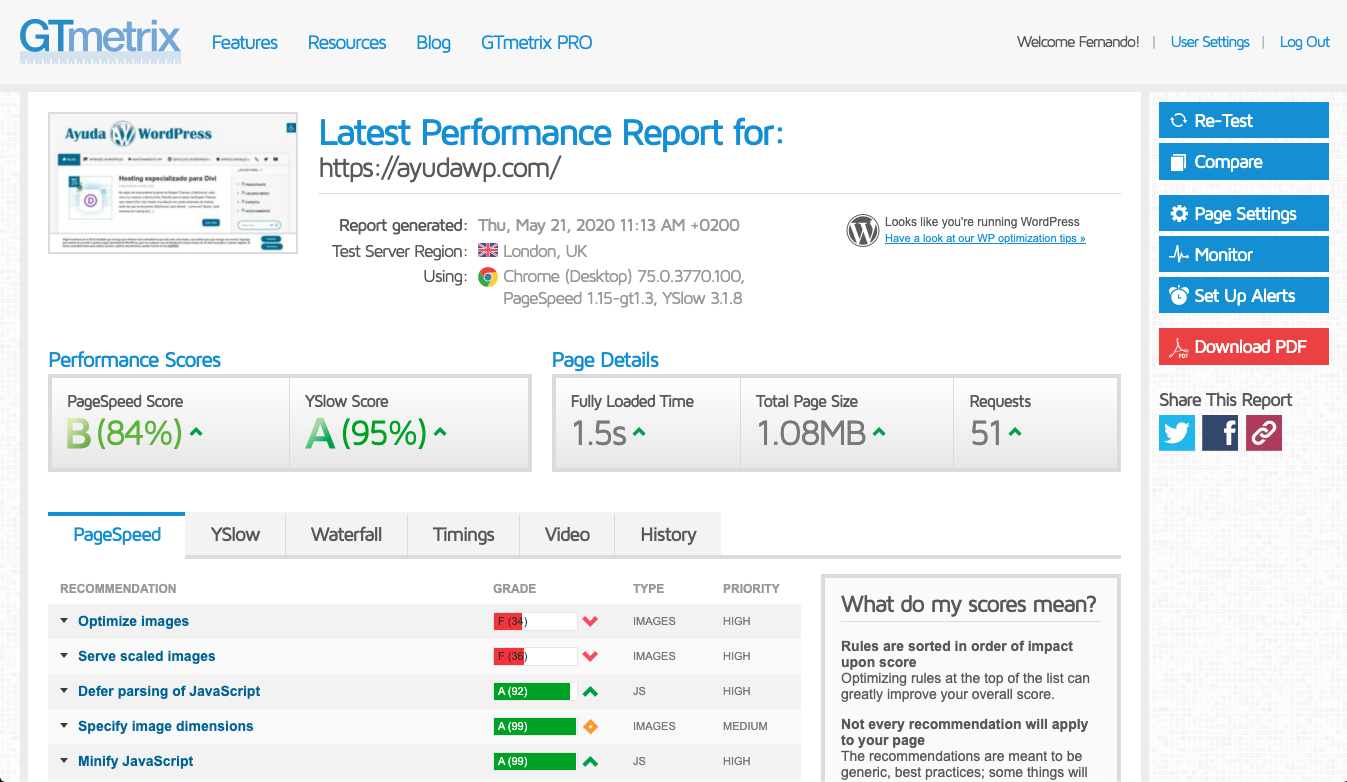Open the Timings tab

pos(464,534)
